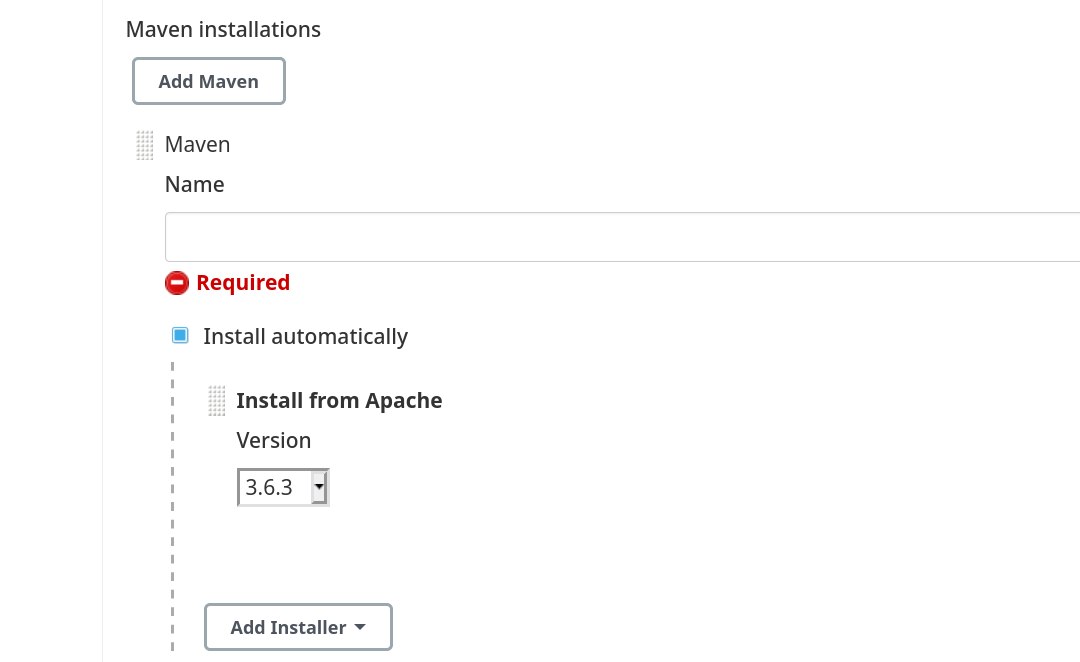Viewport: 1080px width, 662px height.
Task: Click the red Required validation message
Action: click(x=243, y=282)
